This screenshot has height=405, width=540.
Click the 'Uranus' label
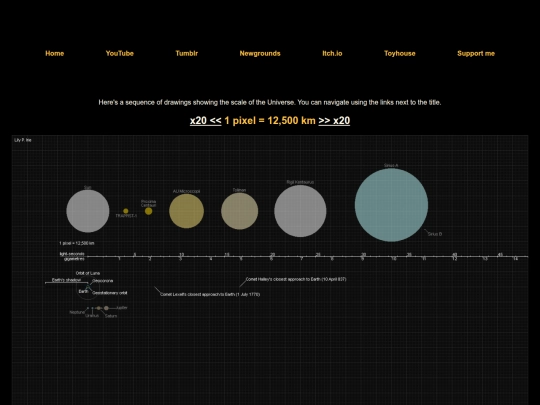pyautogui.click(x=92, y=315)
